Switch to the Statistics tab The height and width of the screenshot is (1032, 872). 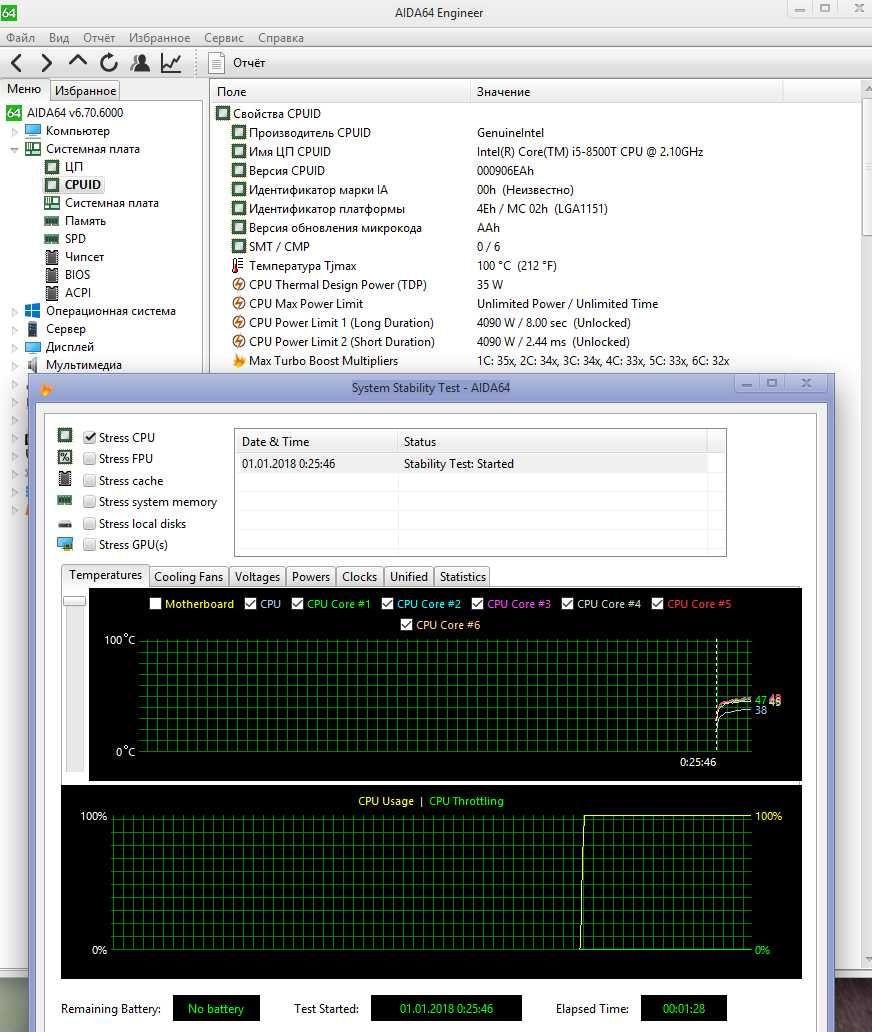(x=463, y=577)
